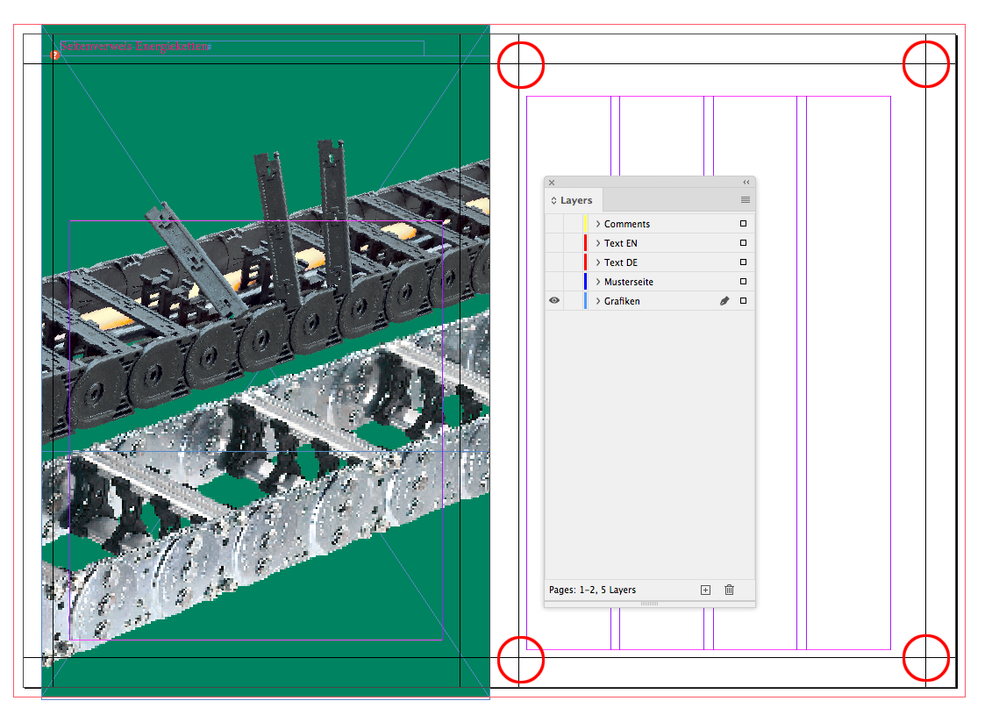This screenshot has height=724, width=999.
Task: Click the yellow color bar of Comments layer
Action: click(585, 224)
